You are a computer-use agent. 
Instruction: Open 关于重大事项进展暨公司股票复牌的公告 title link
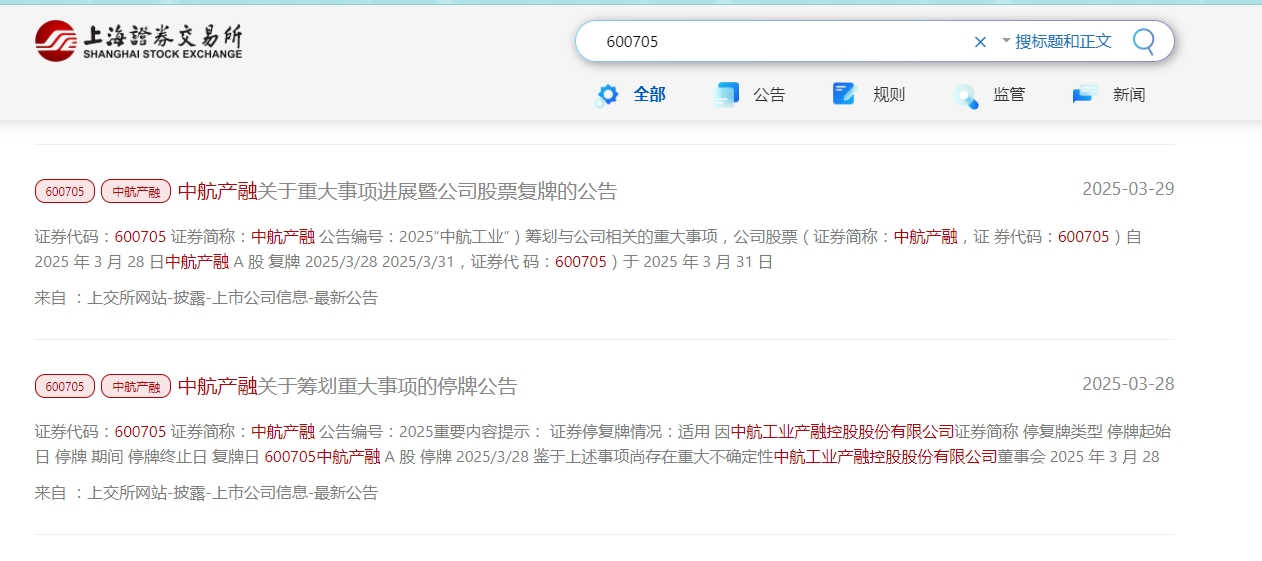point(398,191)
